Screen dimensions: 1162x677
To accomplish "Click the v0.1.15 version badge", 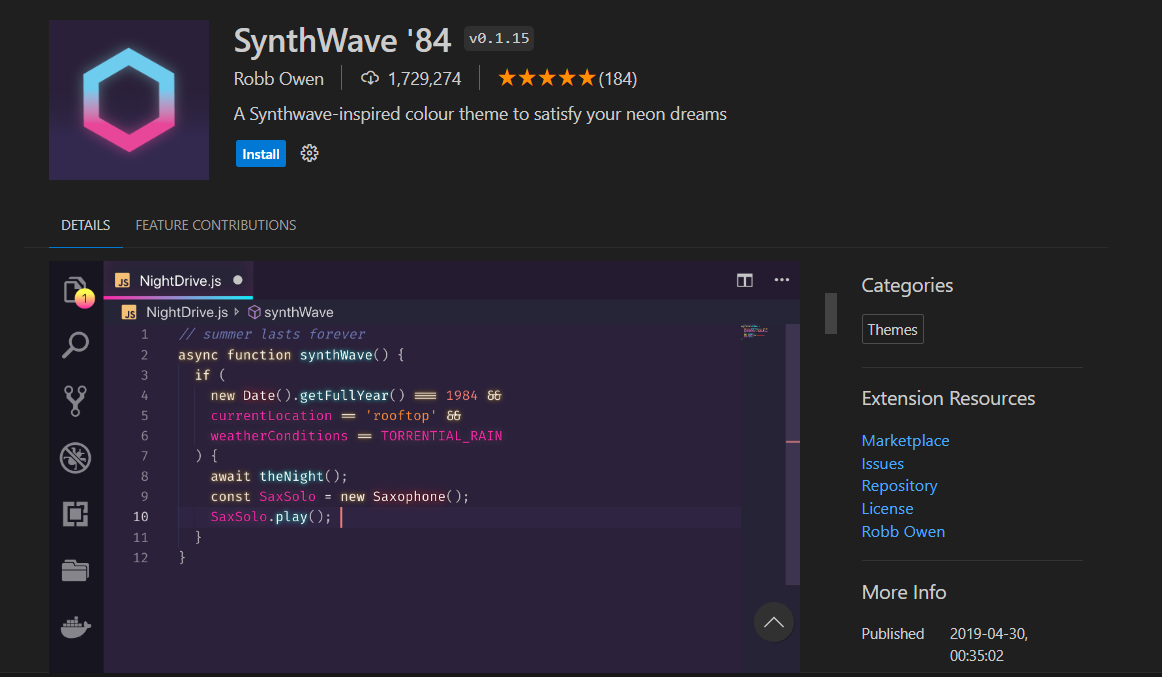I will [499, 39].
